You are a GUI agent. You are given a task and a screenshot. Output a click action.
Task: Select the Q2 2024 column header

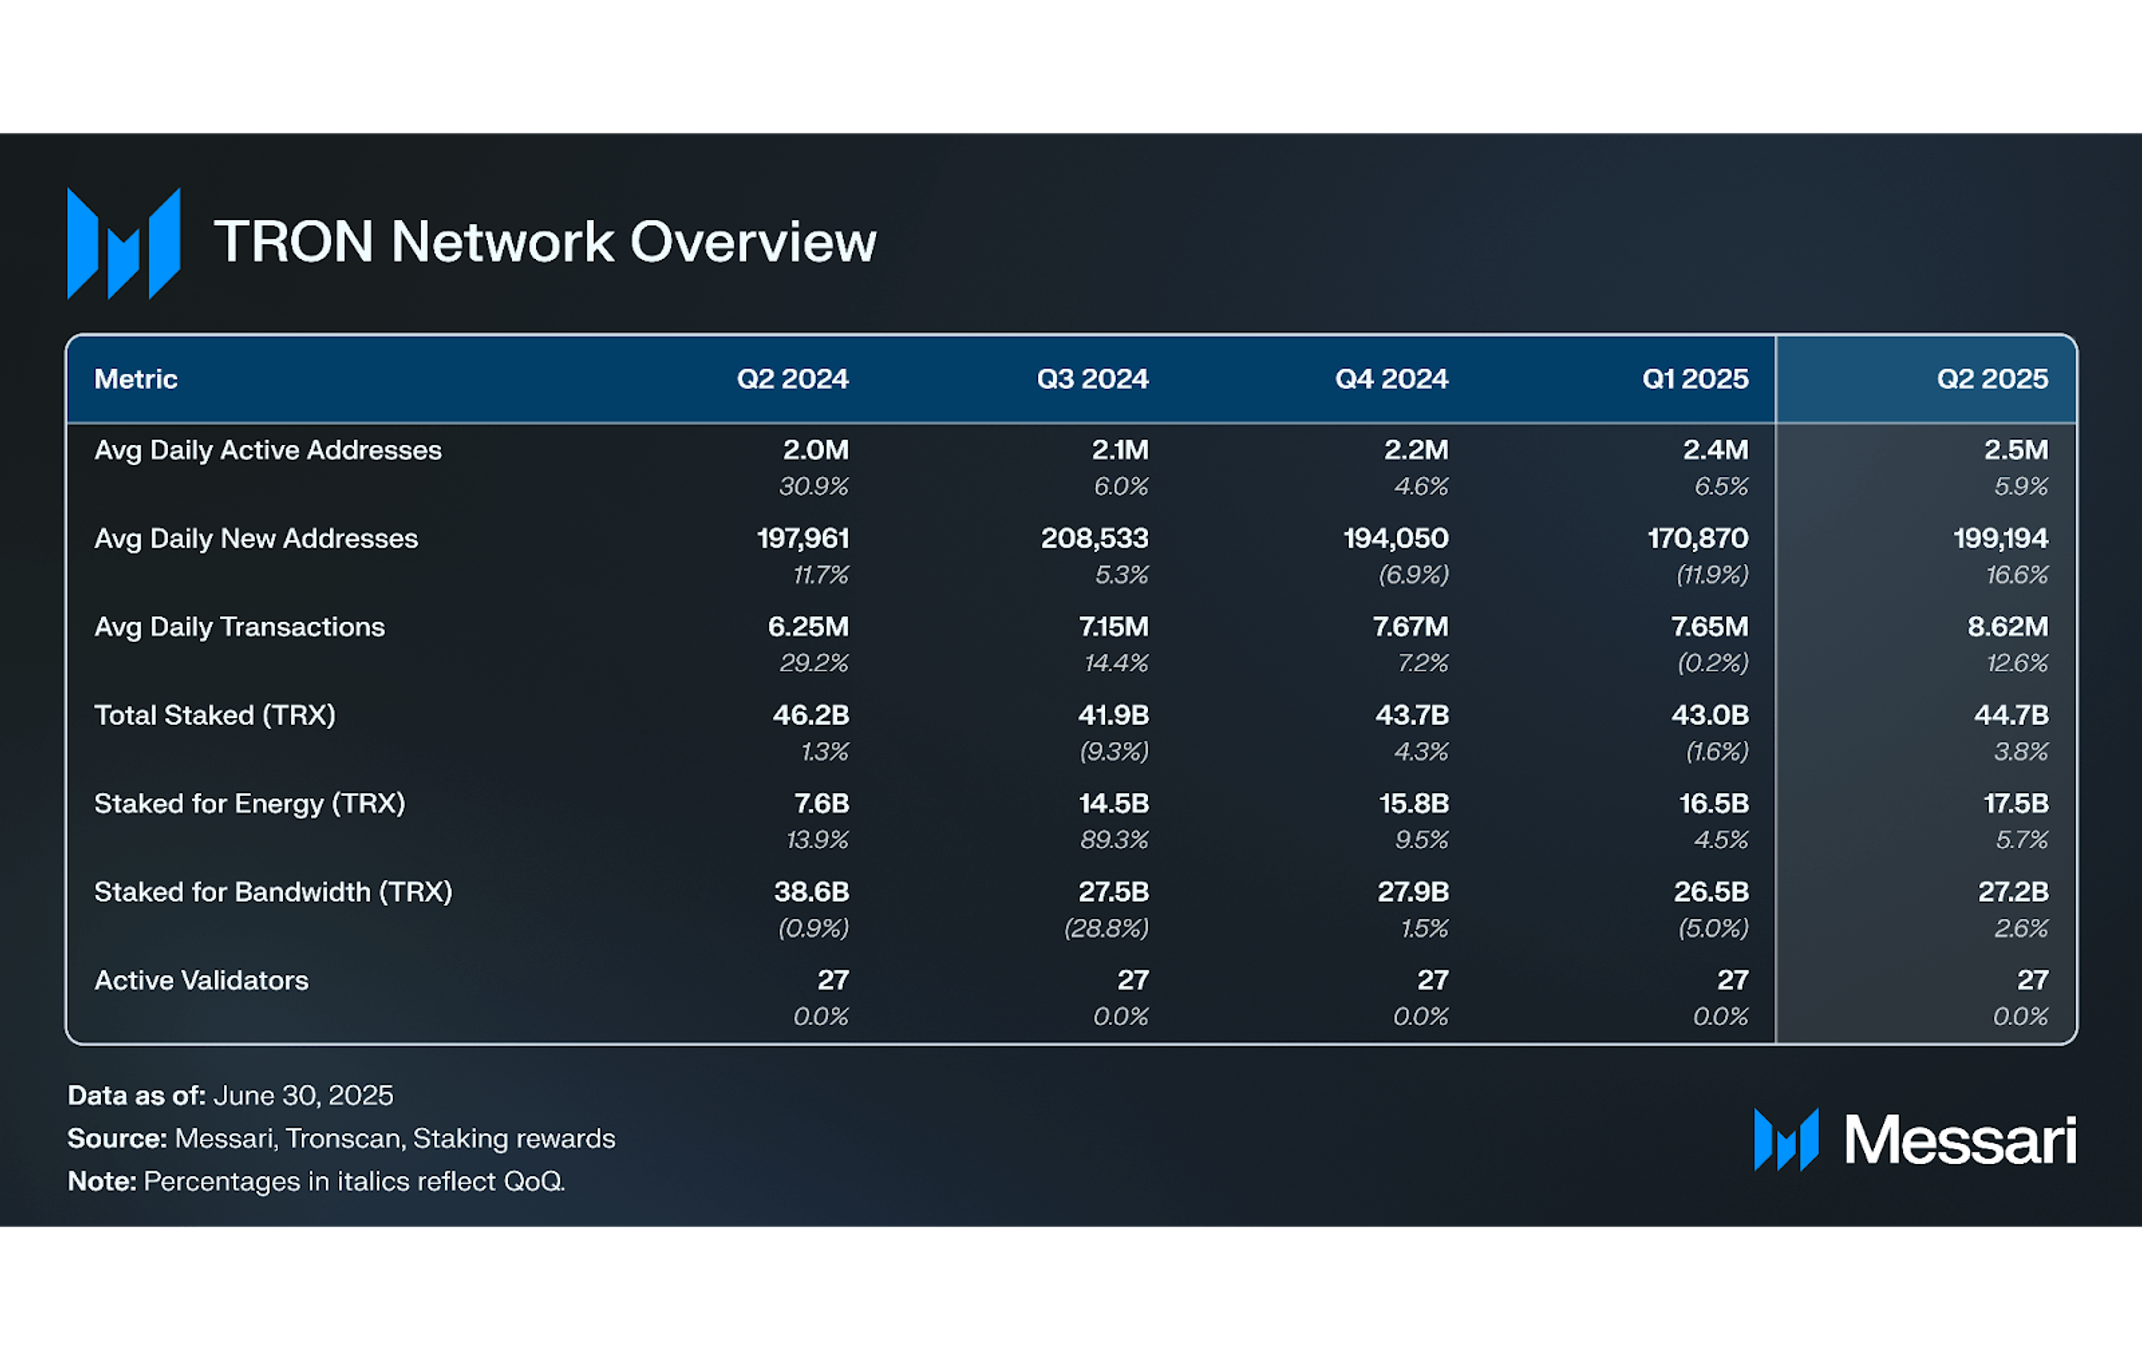tap(792, 379)
